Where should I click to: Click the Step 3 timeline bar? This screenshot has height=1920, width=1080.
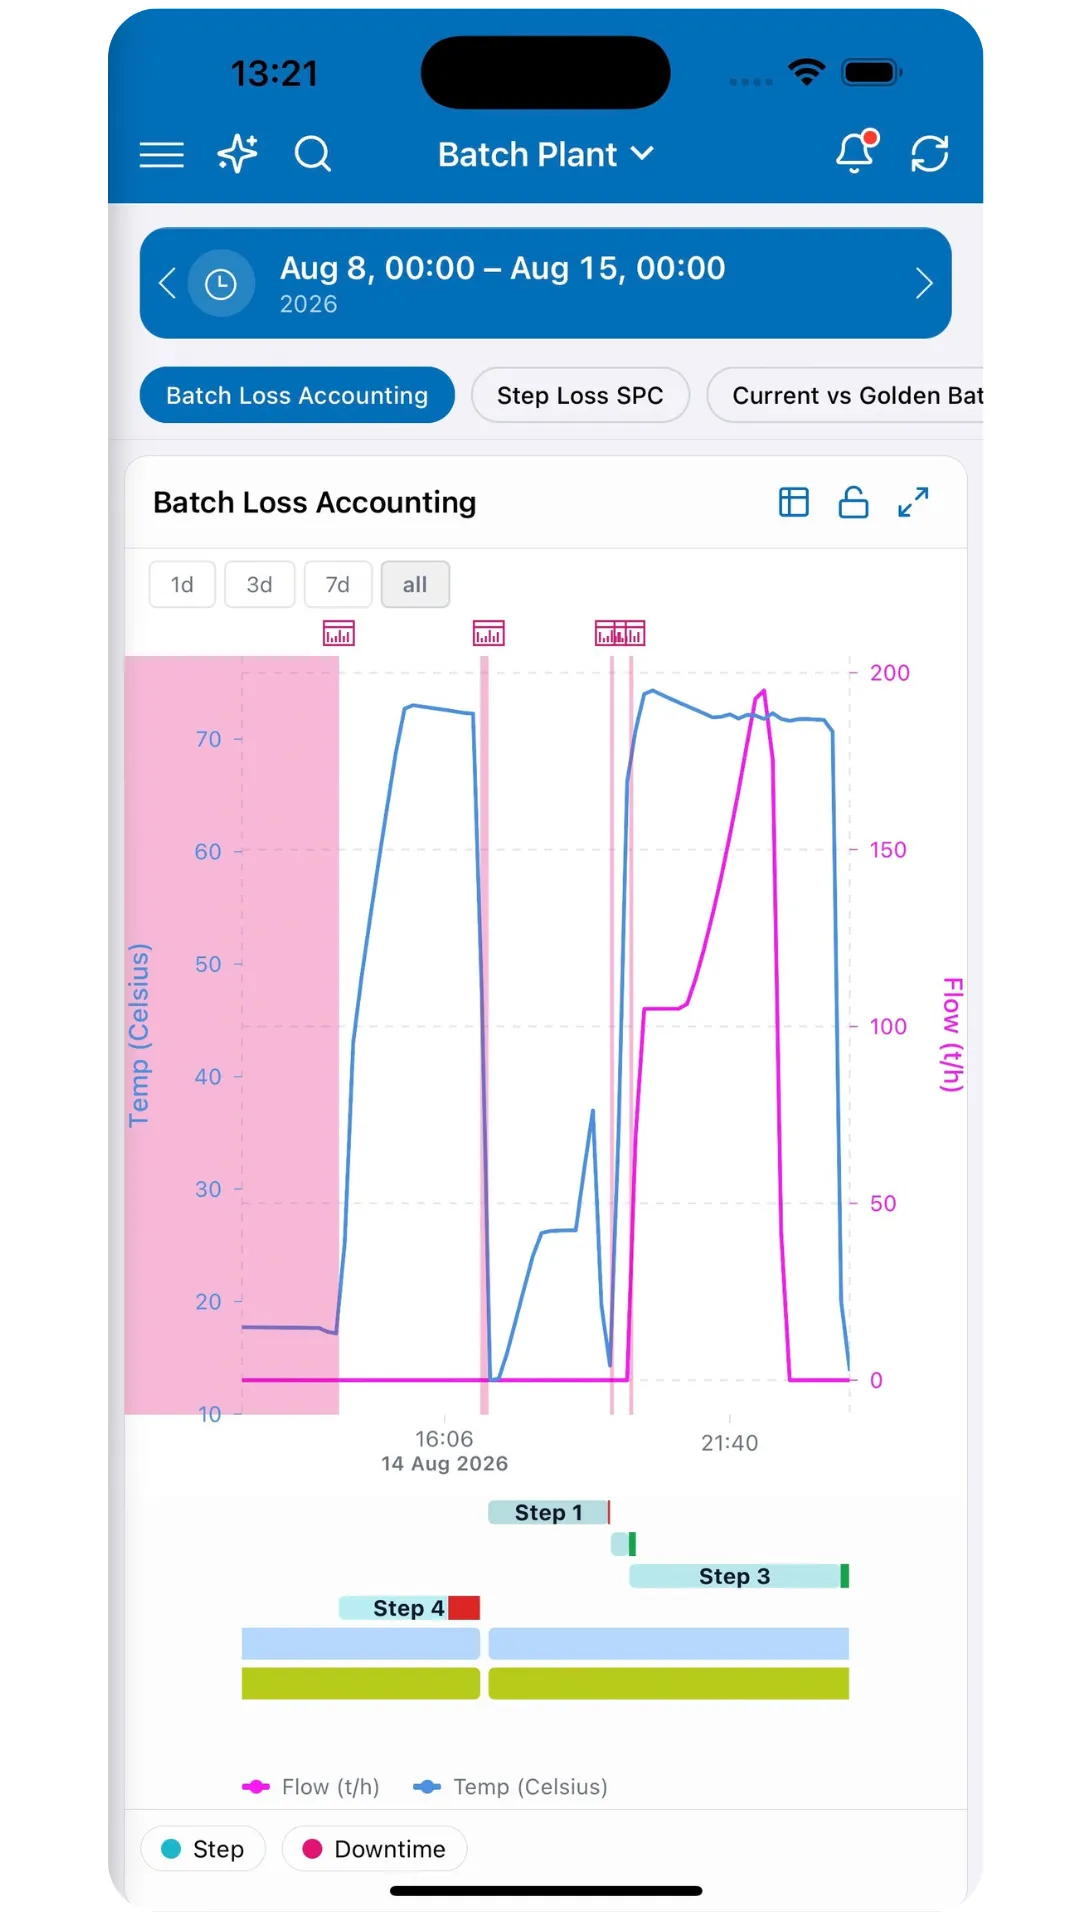tap(735, 1576)
